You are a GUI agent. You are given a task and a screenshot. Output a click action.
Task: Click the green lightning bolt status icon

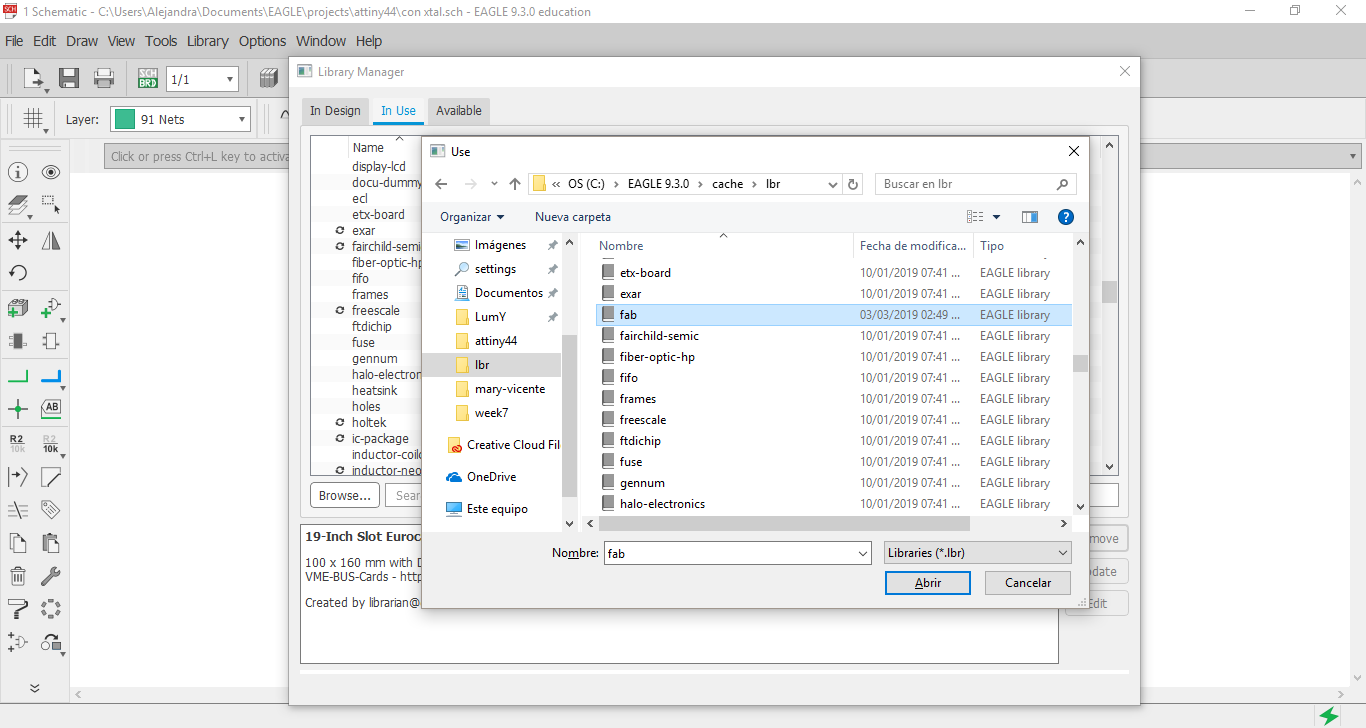1329,716
